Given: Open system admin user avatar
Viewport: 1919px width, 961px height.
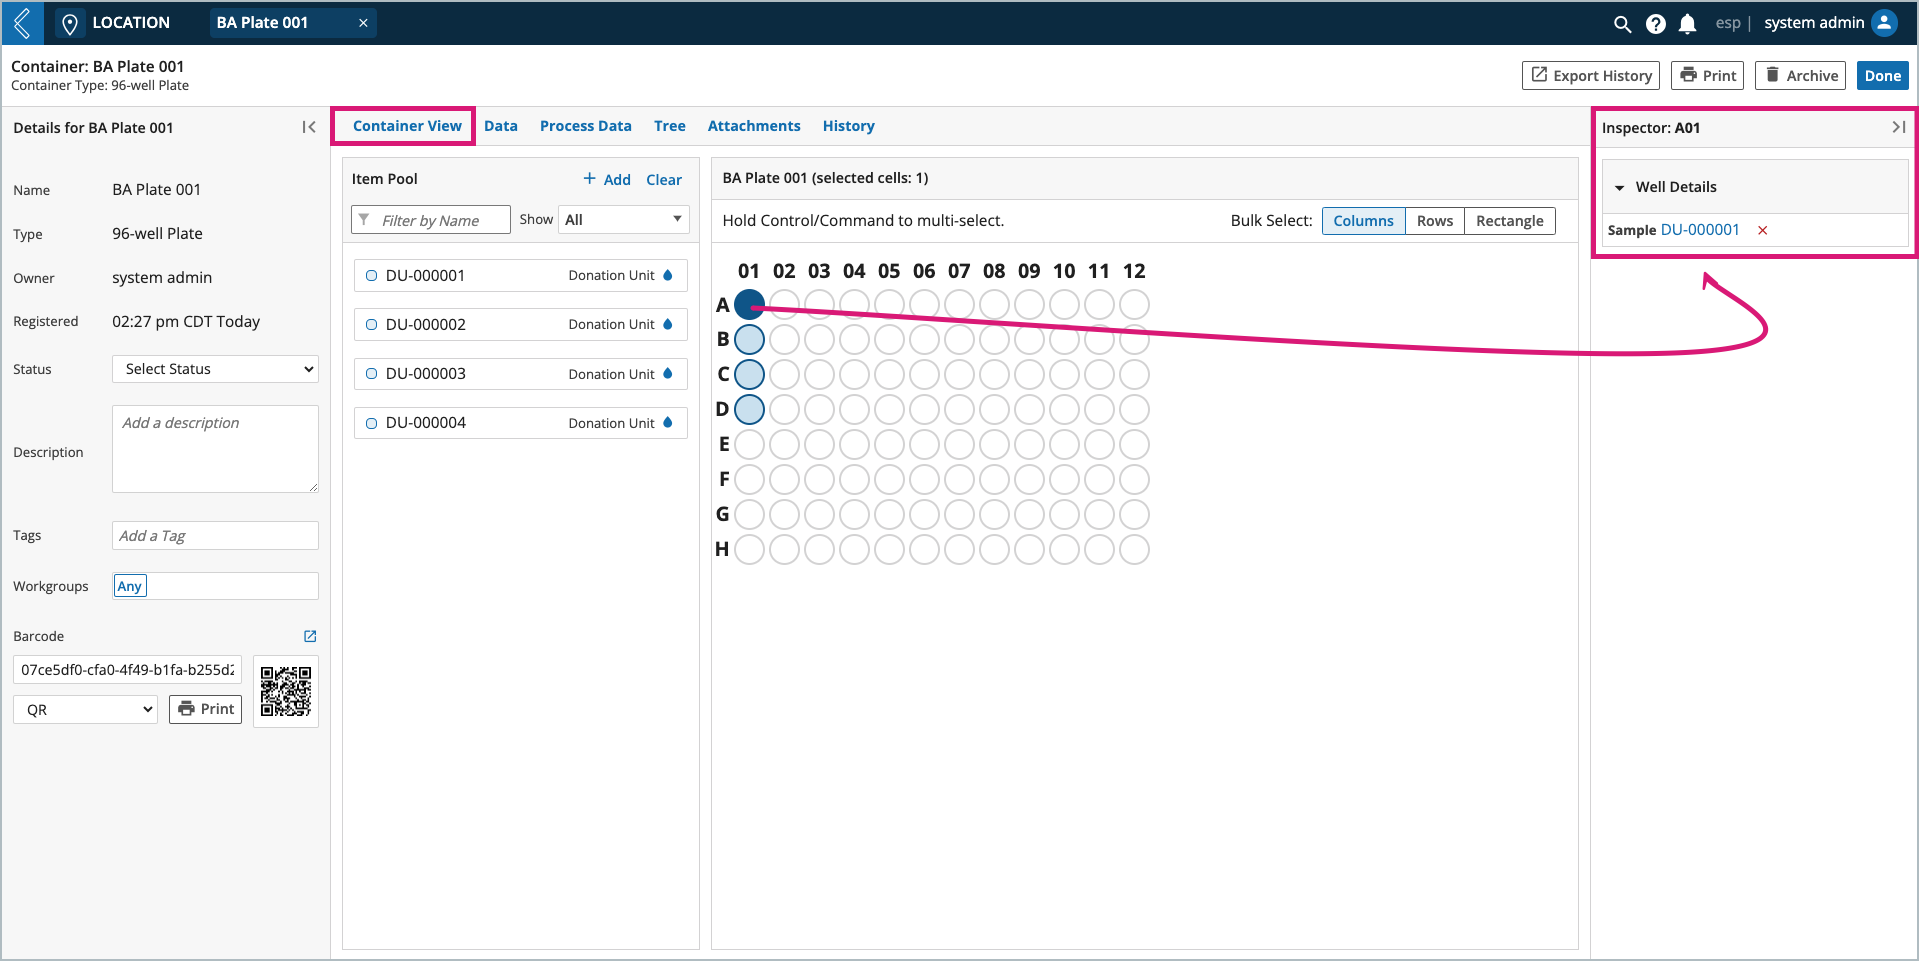Looking at the screenshot, I should pos(1884,22).
